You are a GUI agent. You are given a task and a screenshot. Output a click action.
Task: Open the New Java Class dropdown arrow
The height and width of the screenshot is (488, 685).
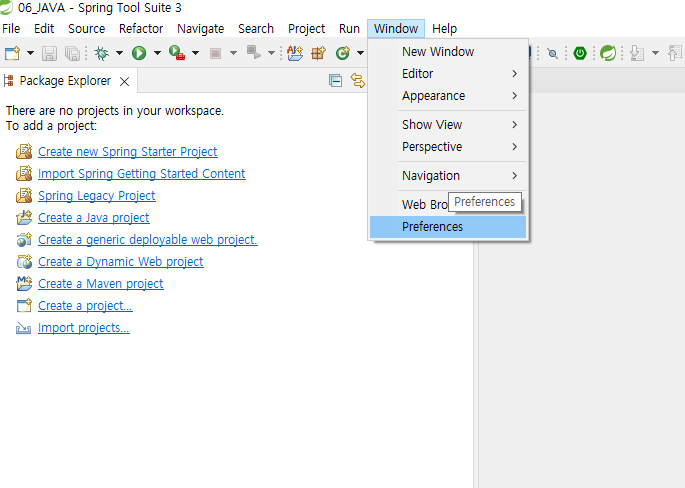(x=360, y=53)
